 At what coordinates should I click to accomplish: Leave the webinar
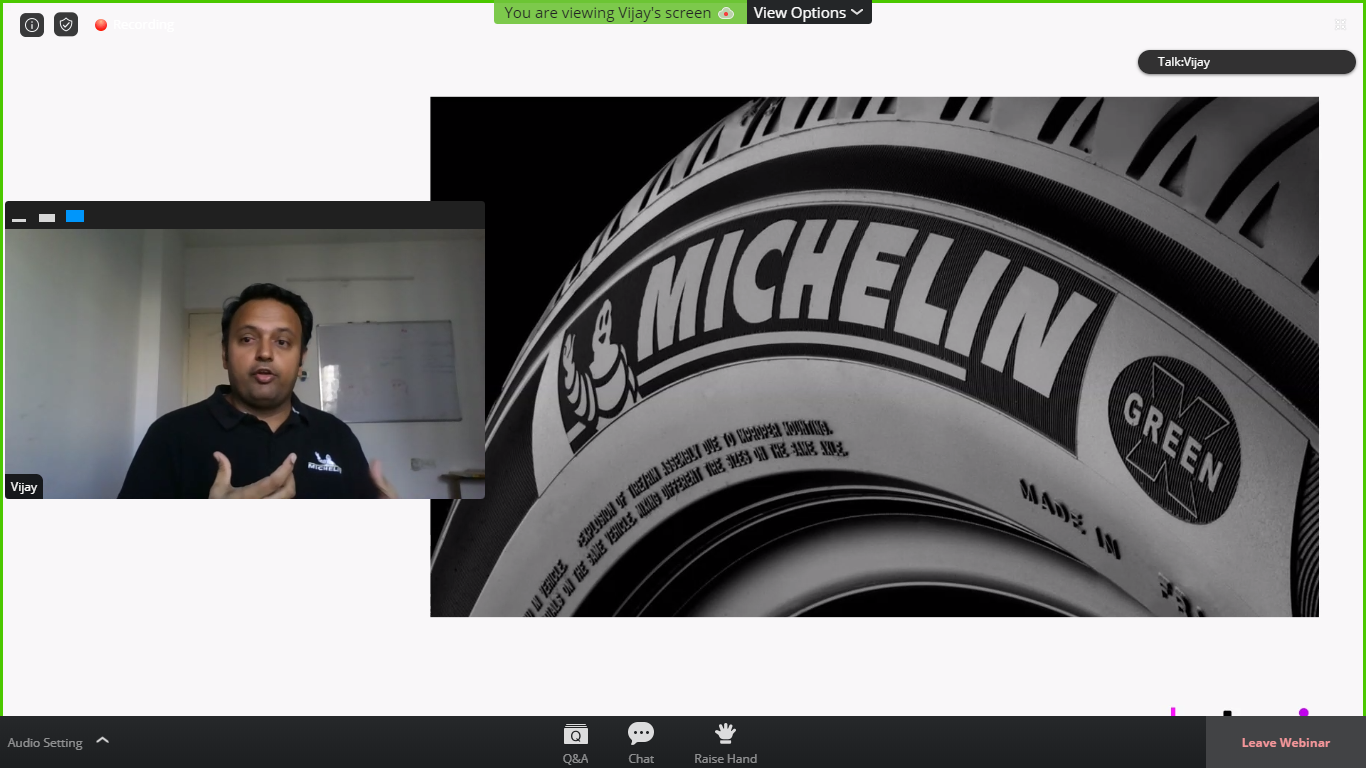coord(1285,743)
